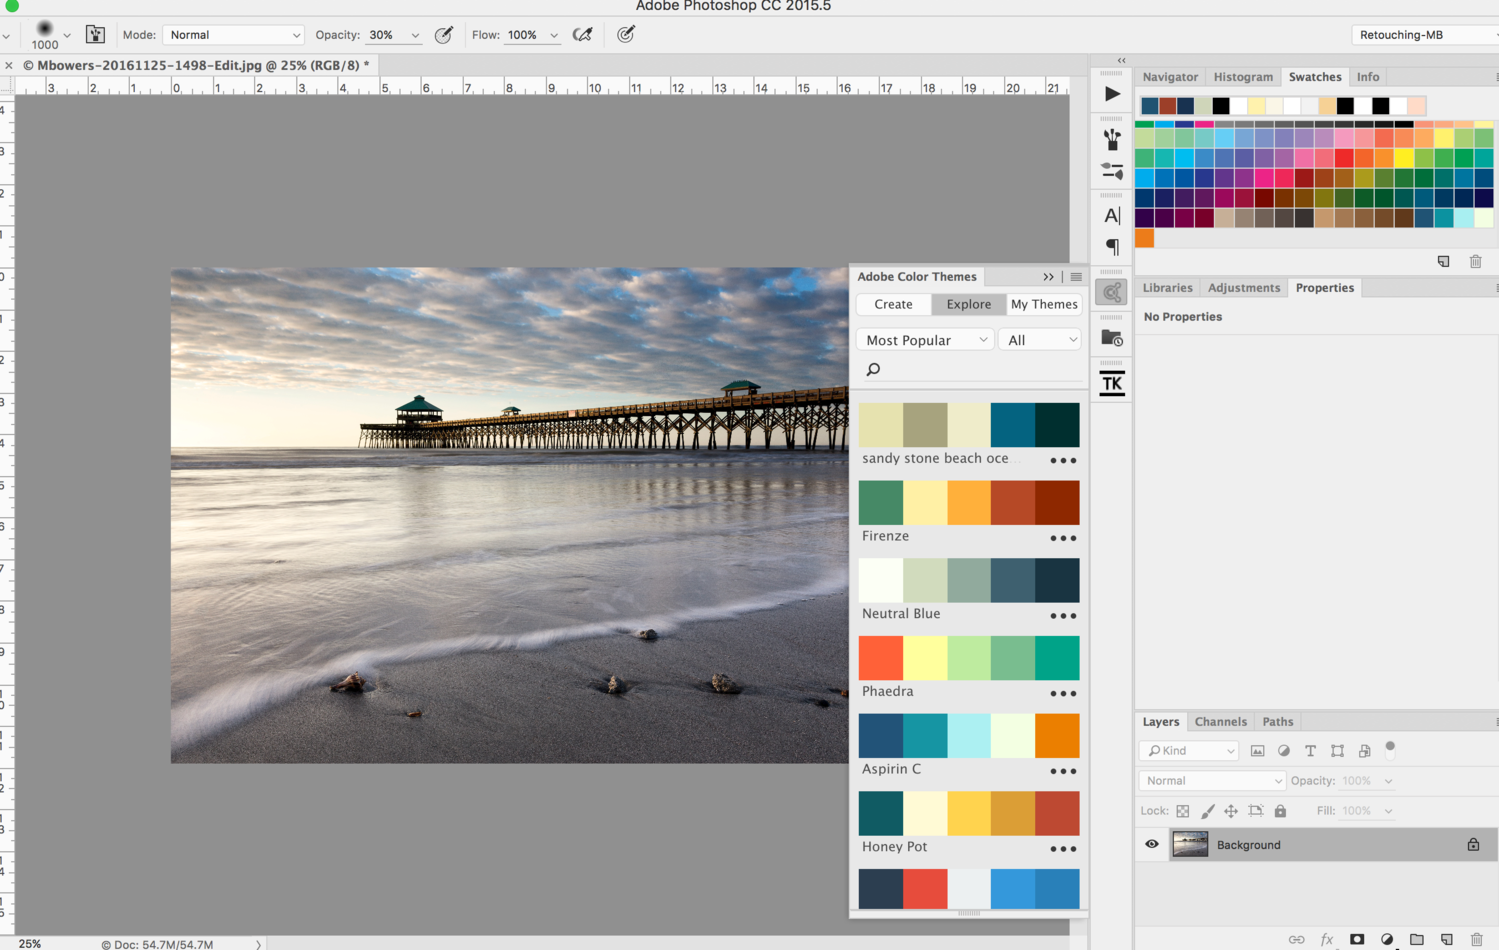
Task: Open options for the Firenze theme
Action: click(1063, 538)
